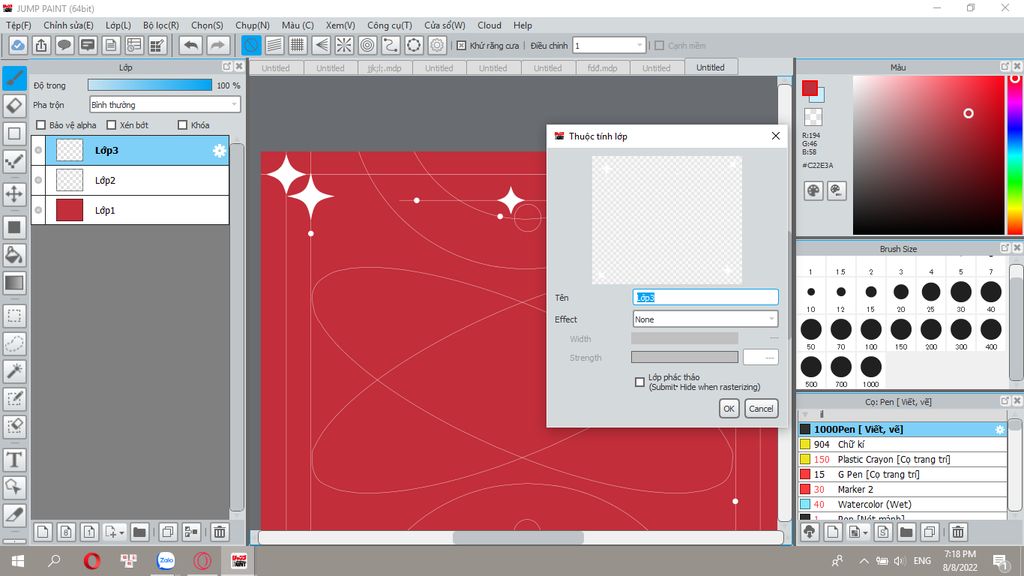The image size is (1024, 576).
Task: Select the Lớp2 layer thumbnail
Action: point(69,180)
